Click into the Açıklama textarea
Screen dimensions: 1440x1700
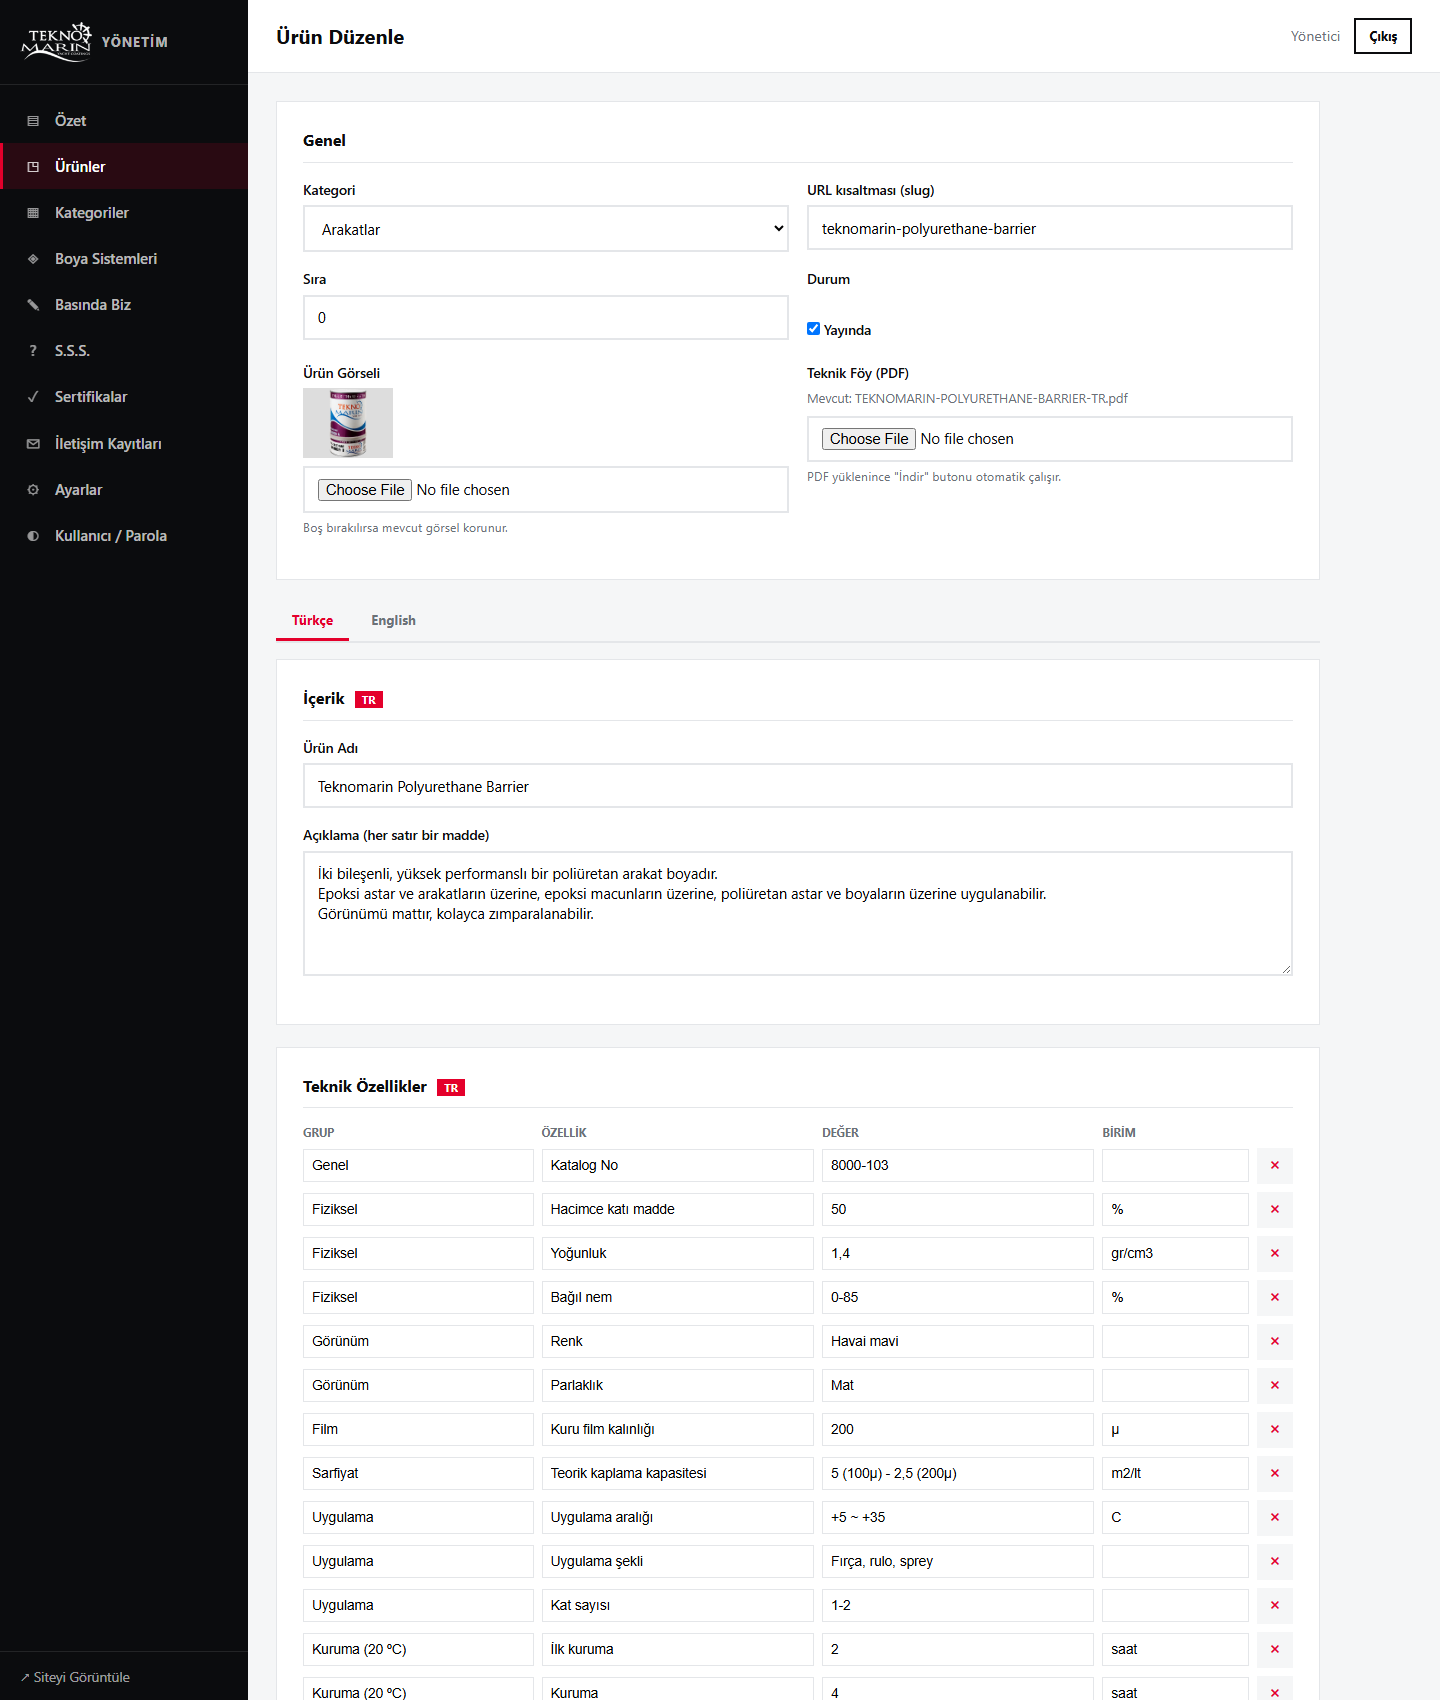(x=798, y=914)
